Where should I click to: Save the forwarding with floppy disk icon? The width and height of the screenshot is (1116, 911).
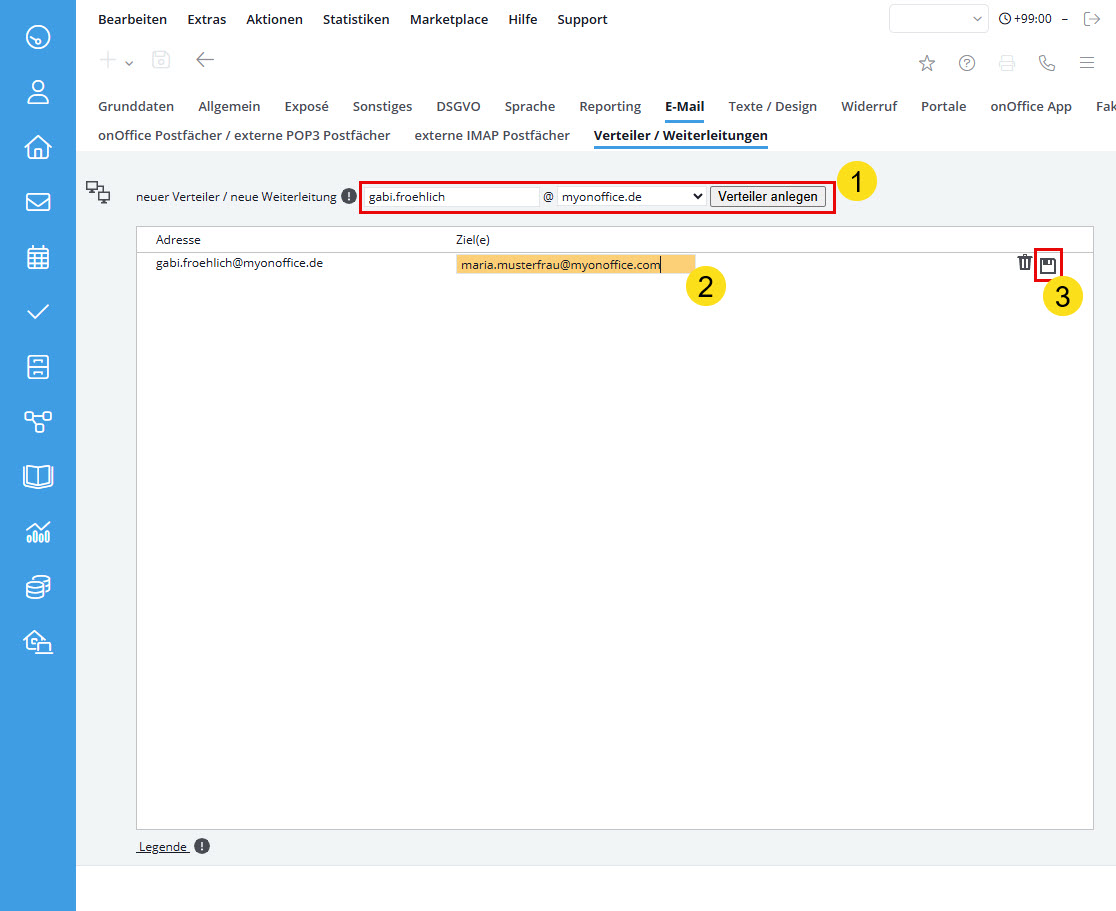(x=1048, y=265)
